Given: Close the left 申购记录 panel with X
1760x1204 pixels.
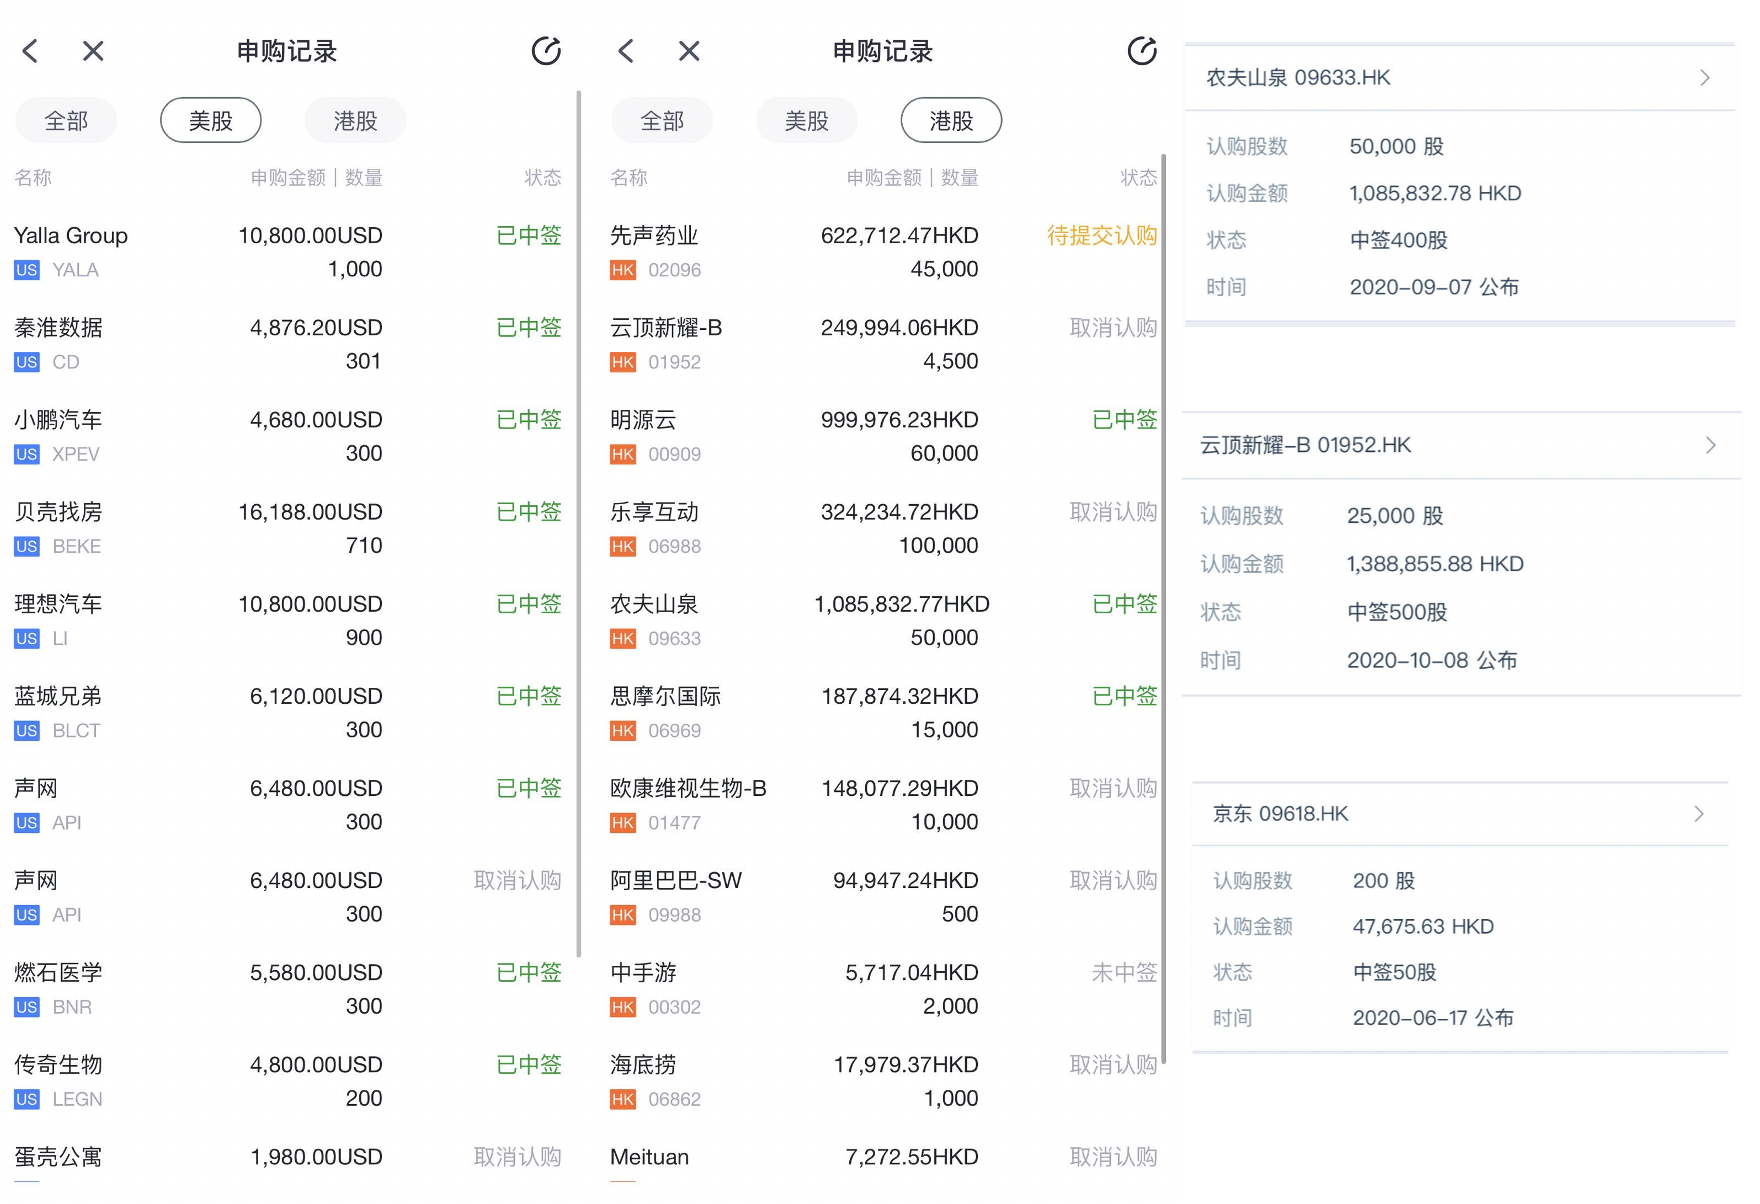Looking at the screenshot, I should point(93,51).
